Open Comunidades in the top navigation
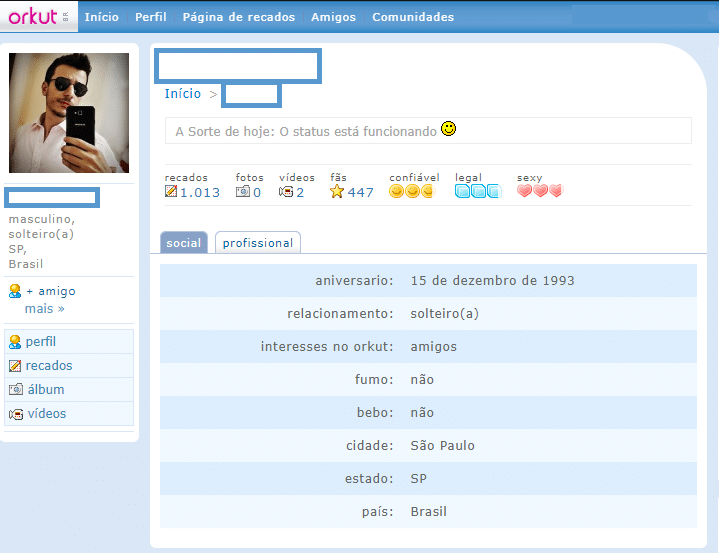Viewport: 719px width, 553px height. (412, 17)
